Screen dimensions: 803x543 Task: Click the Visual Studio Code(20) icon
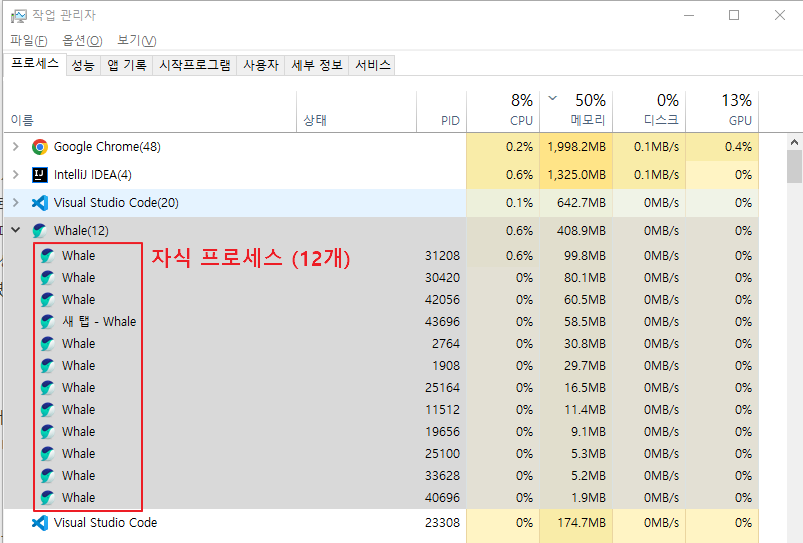40,203
